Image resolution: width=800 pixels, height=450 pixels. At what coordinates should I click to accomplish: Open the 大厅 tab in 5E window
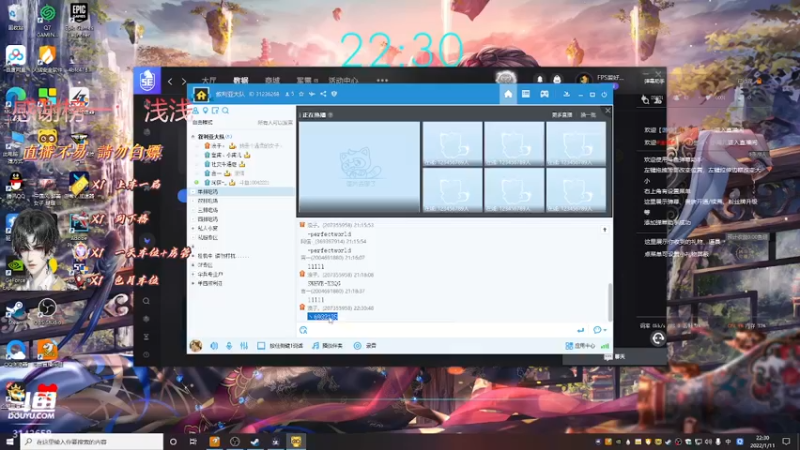209,80
